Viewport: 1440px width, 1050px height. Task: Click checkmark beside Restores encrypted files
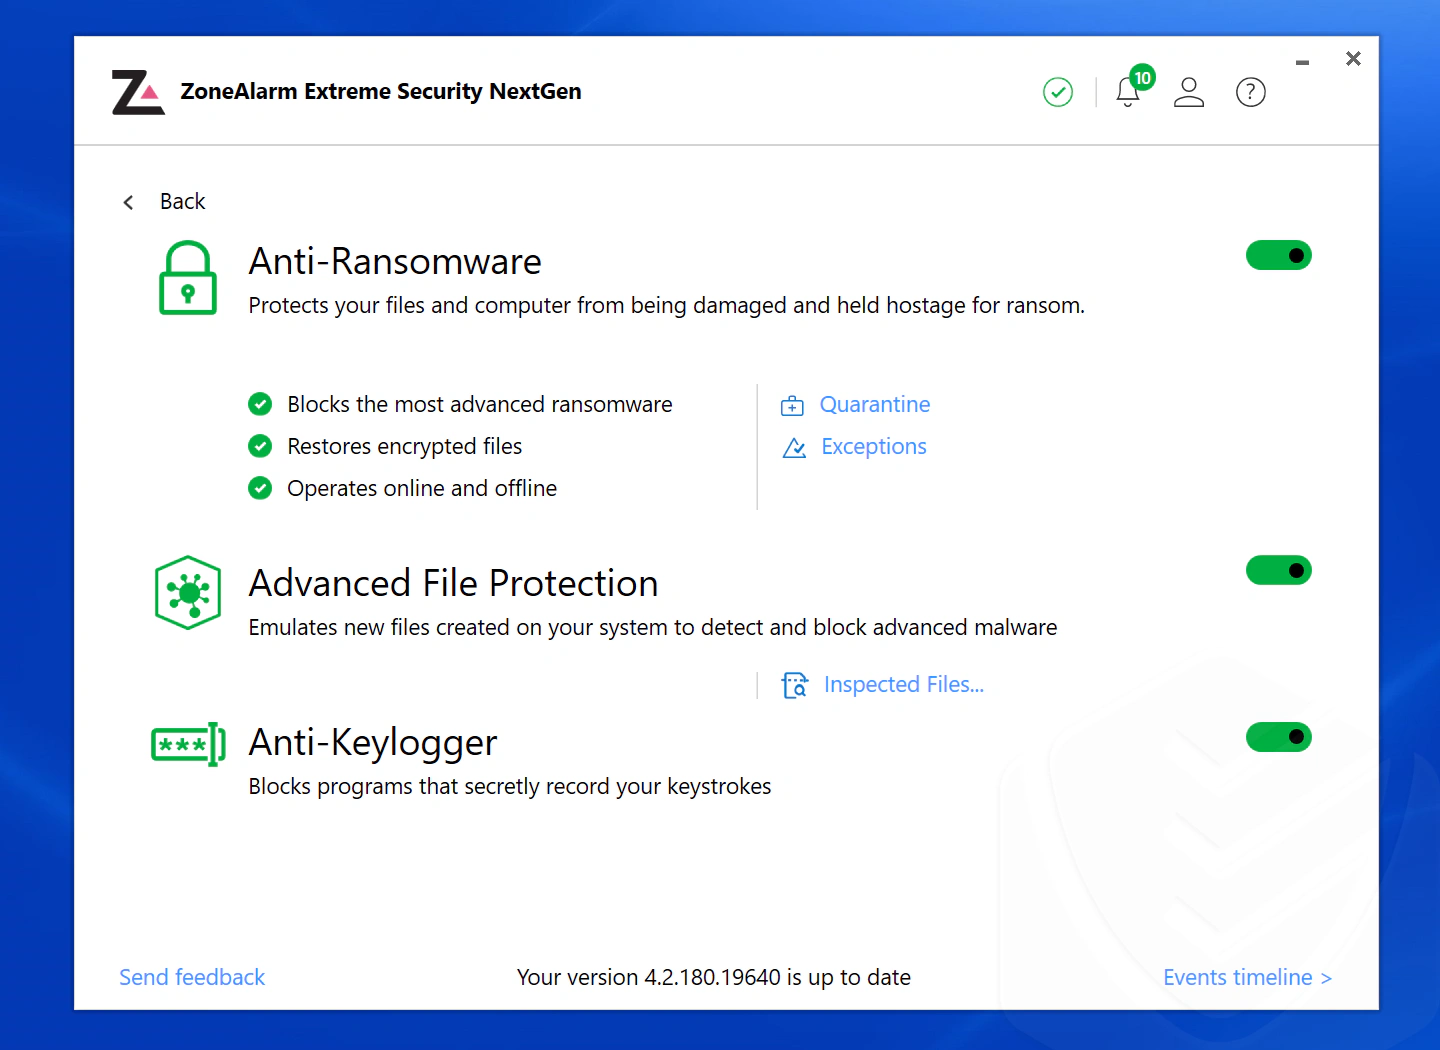(x=260, y=446)
